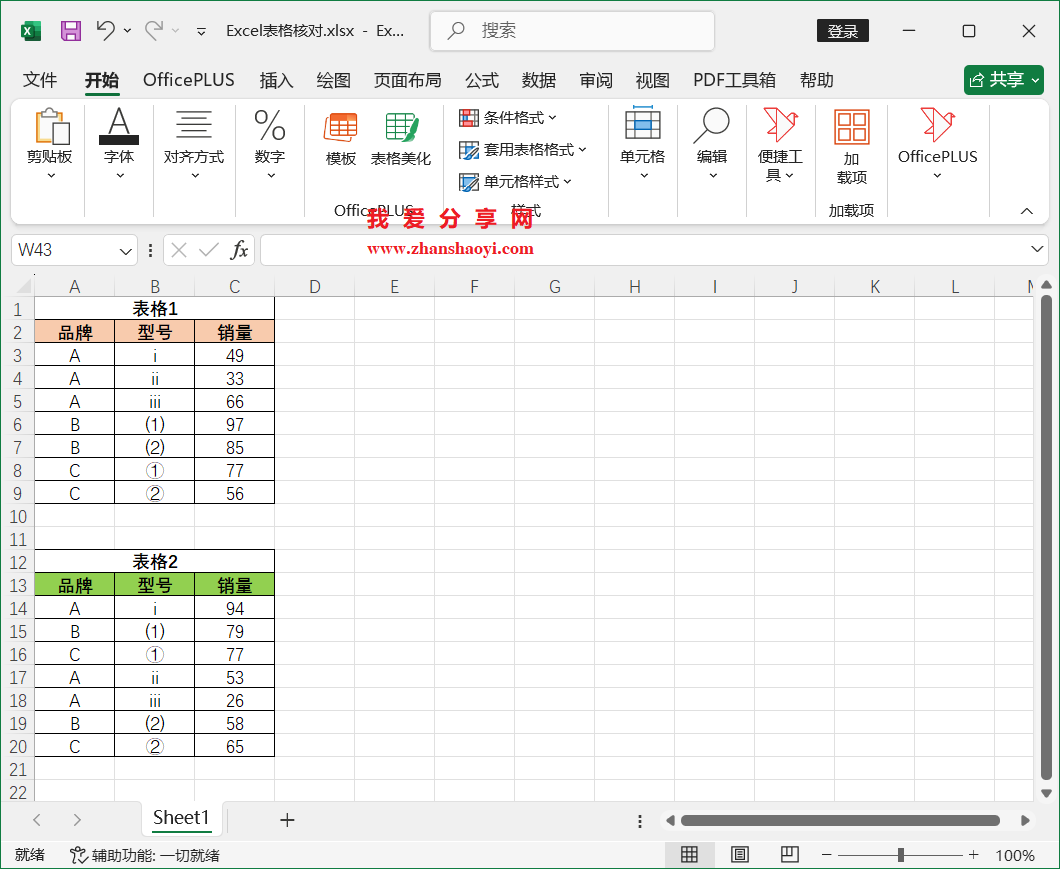Open the 数字 number format group
This screenshot has height=869, width=1060.
coord(270,144)
